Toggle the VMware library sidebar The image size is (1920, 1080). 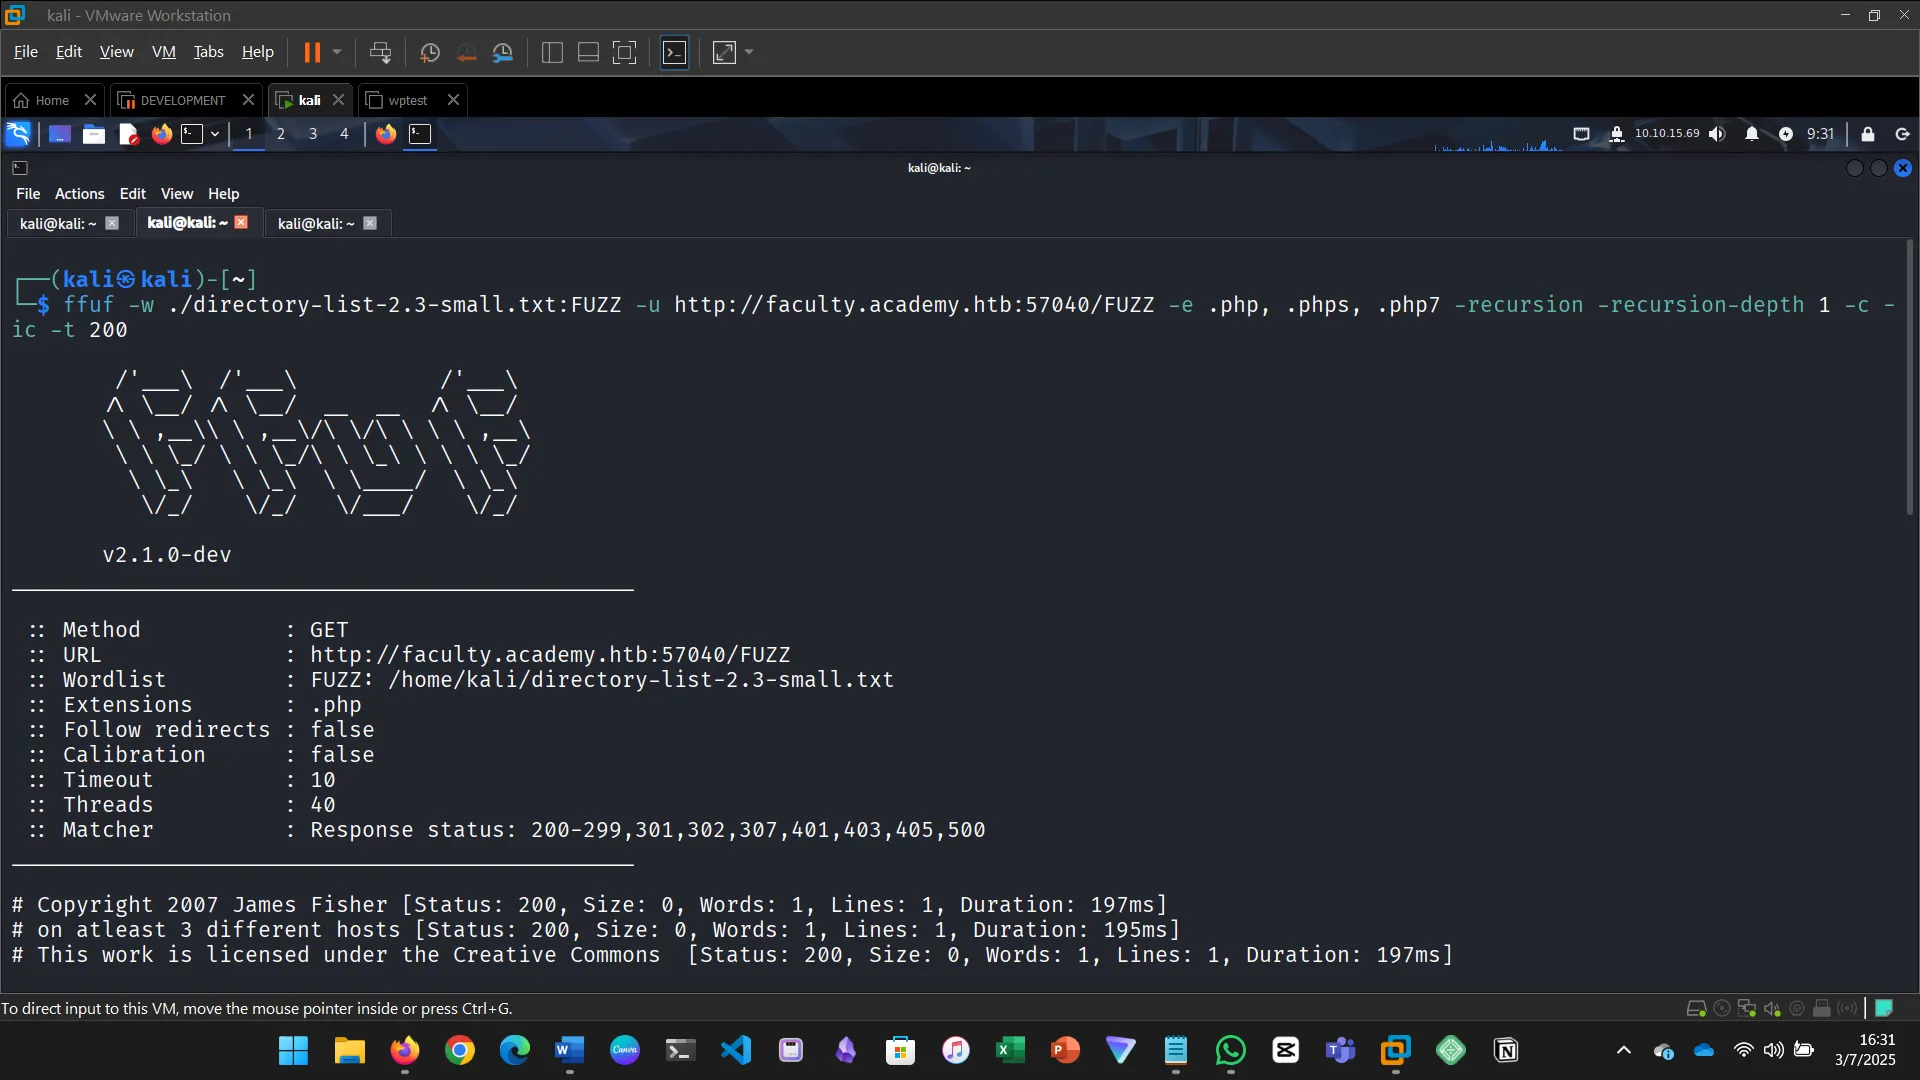pyautogui.click(x=551, y=52)
